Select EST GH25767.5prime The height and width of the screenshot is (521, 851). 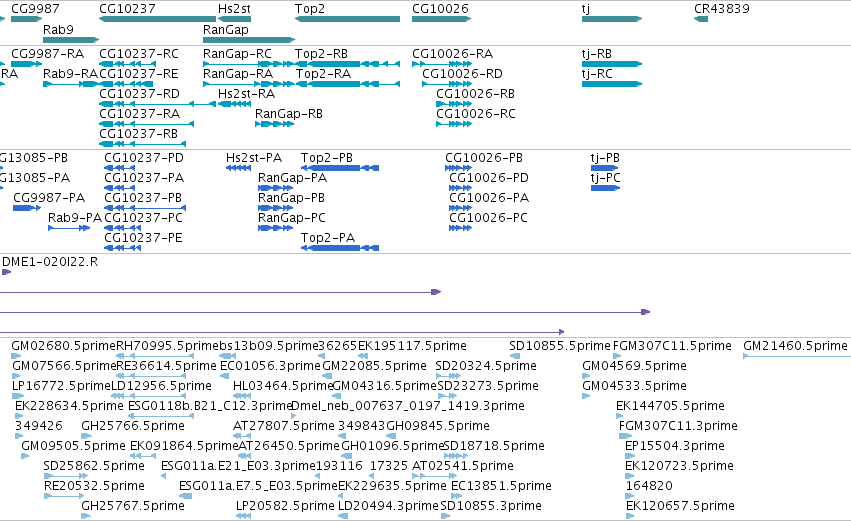point(86,517)
